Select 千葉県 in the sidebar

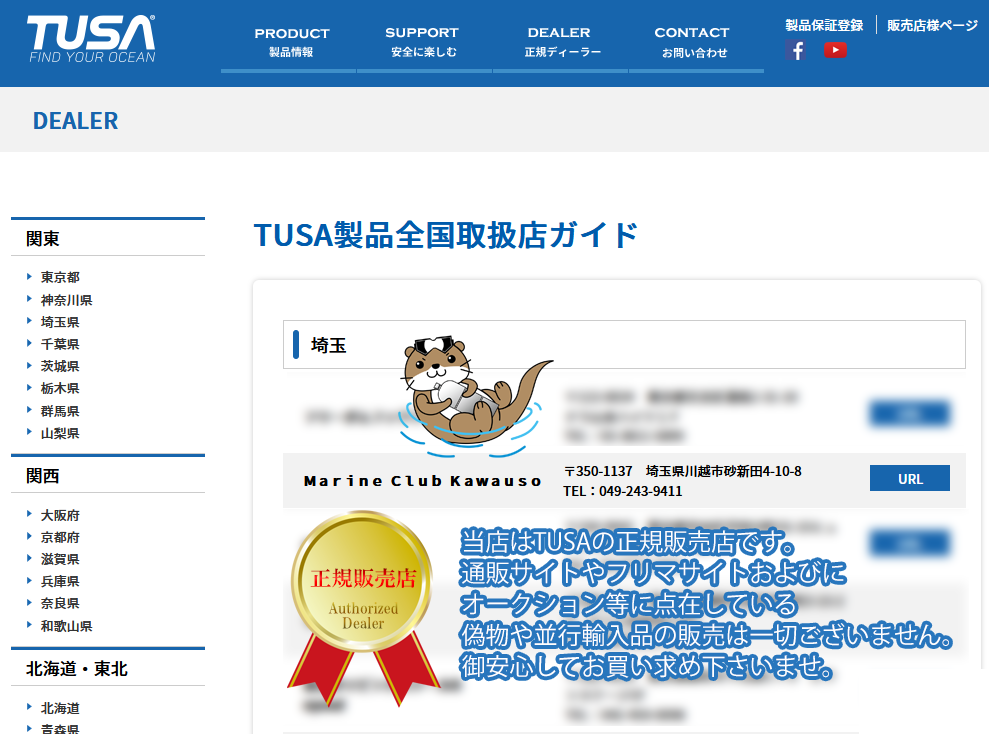coord(60,344)
